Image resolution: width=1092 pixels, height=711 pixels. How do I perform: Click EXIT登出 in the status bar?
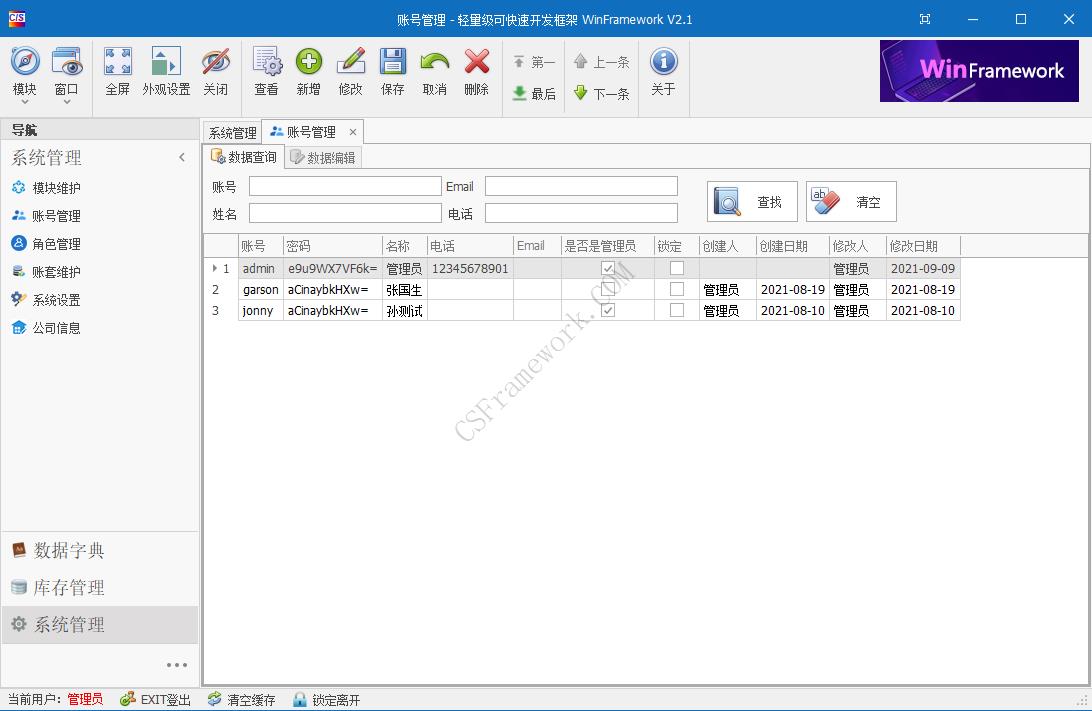(155, 700)
